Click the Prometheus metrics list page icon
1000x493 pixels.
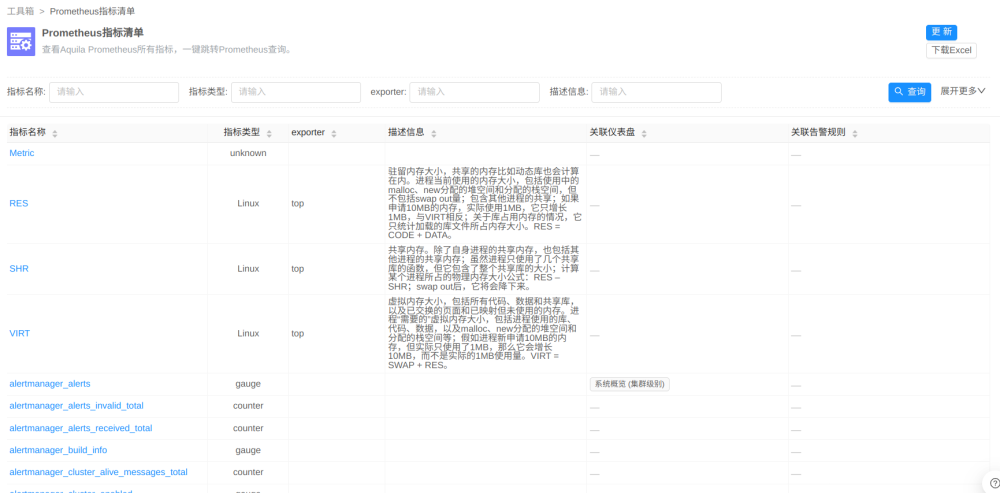click(21, 41)
